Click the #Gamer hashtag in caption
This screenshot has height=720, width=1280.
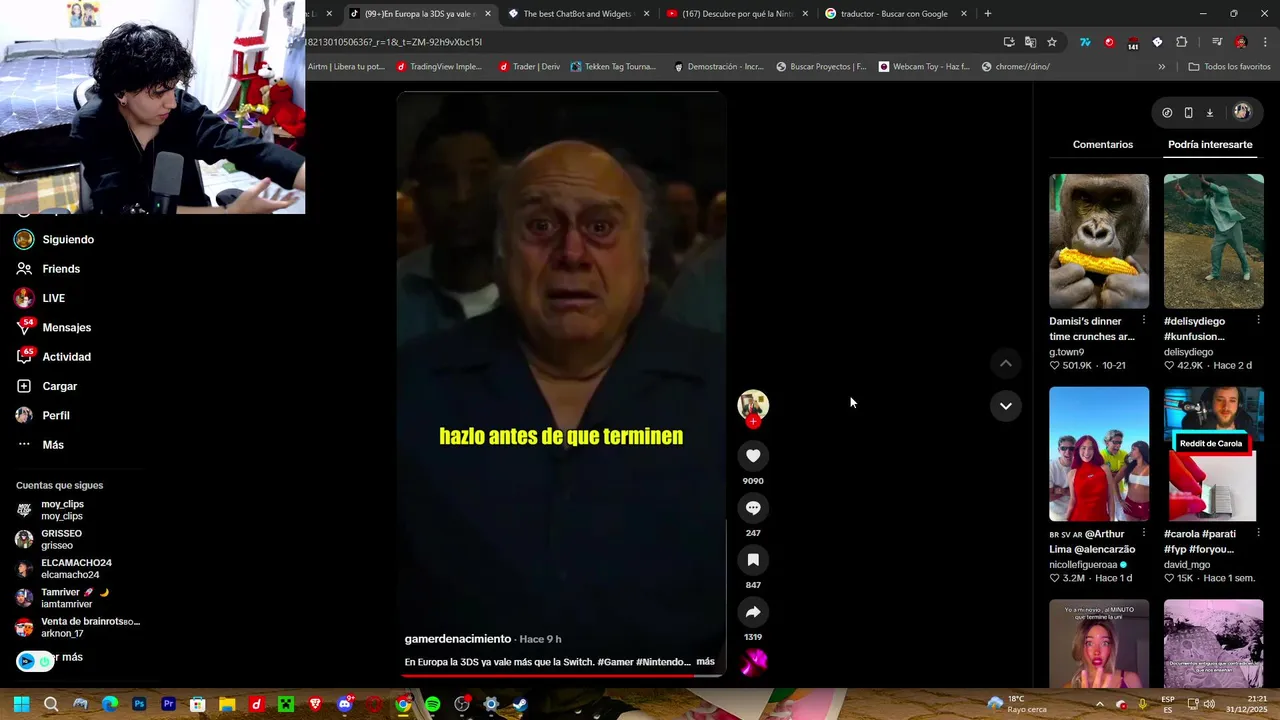coord(614,662)
